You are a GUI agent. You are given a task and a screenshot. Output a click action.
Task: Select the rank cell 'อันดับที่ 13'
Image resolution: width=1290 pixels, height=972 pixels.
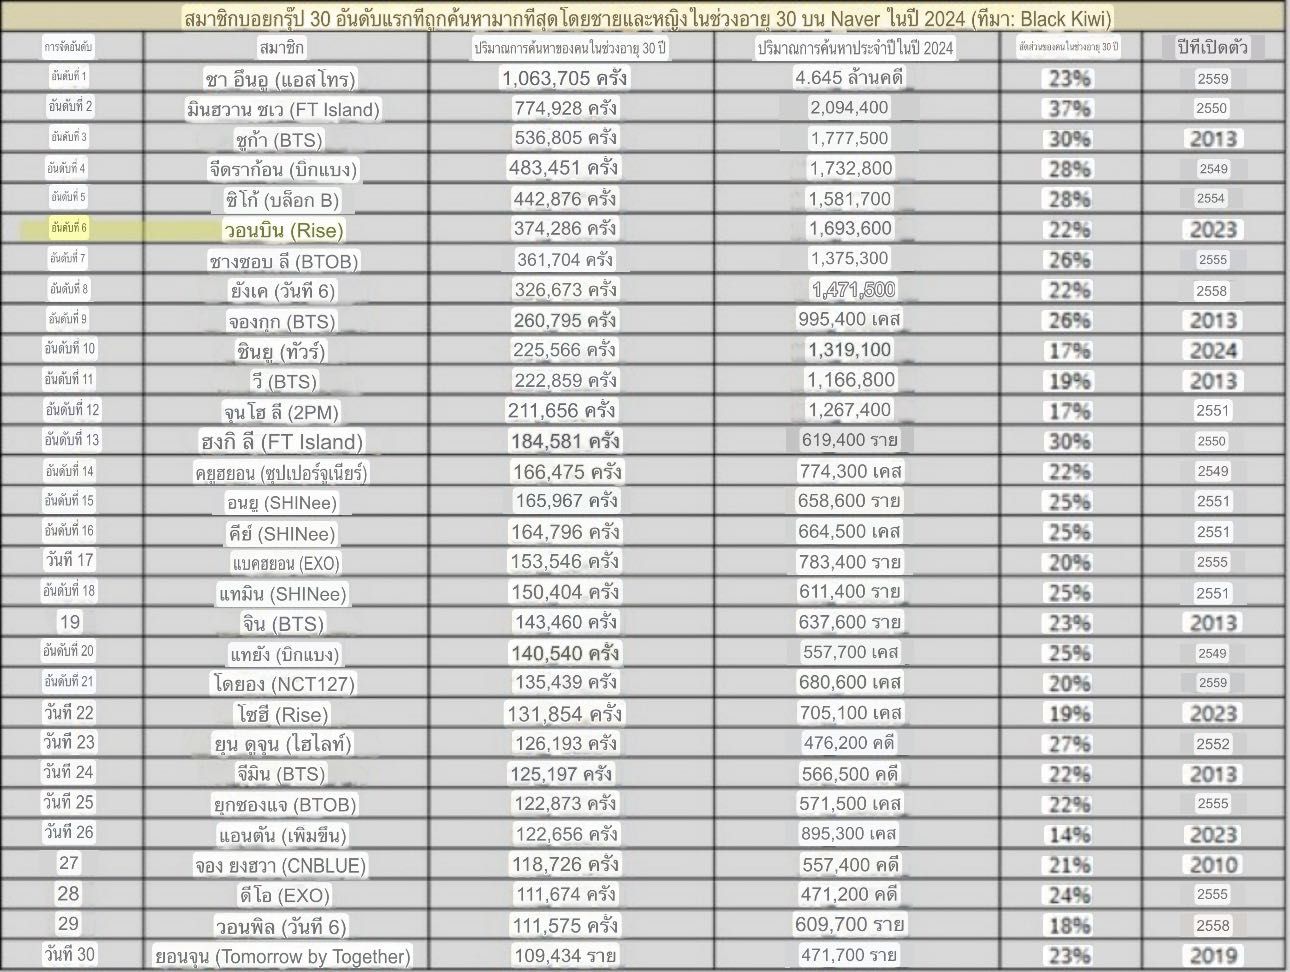point(71,440)
